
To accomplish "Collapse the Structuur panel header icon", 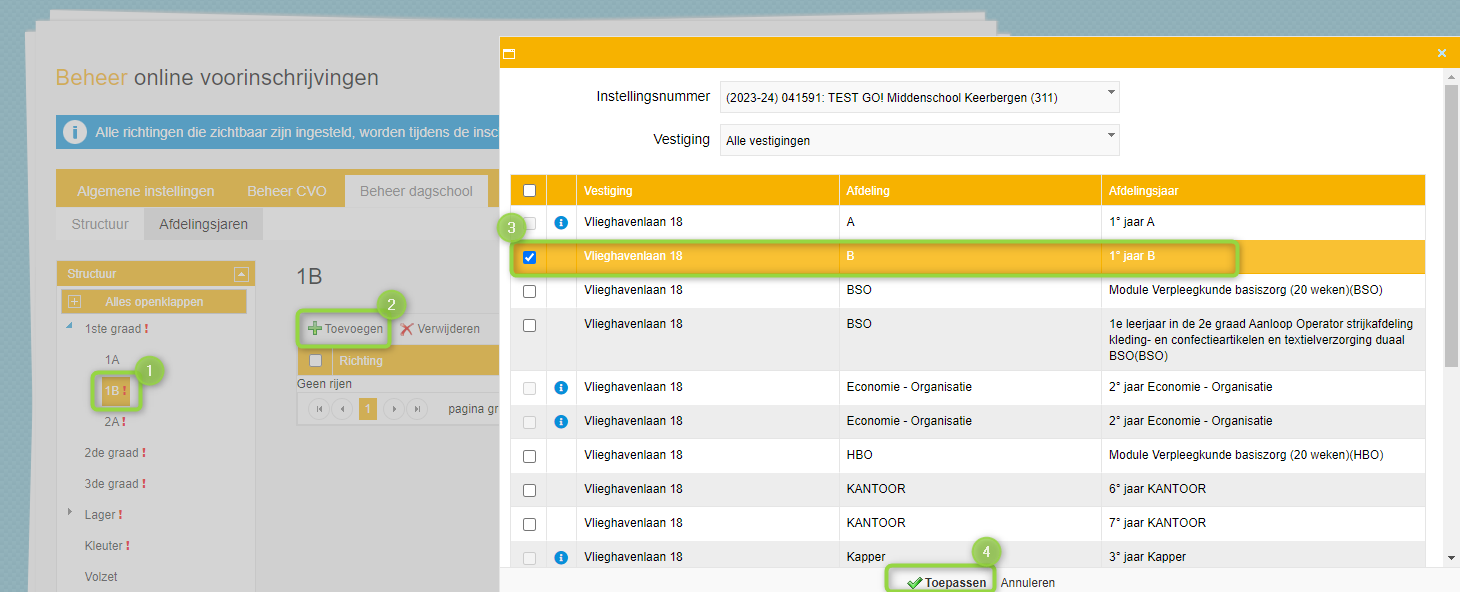I will pos(240,274).
